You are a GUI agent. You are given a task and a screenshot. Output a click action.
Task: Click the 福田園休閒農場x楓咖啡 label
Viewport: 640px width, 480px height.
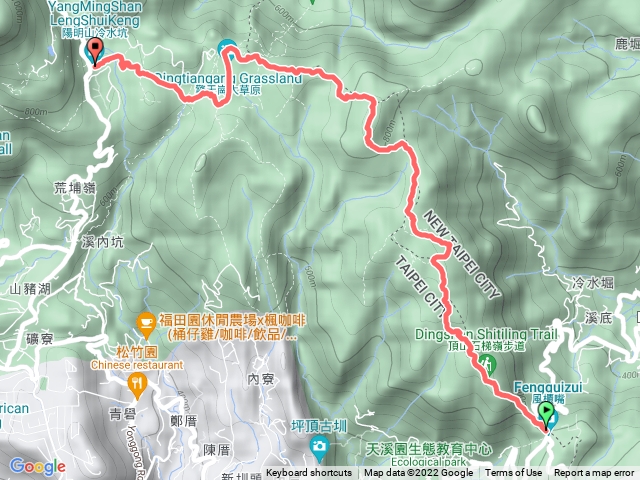pos(232,327)
